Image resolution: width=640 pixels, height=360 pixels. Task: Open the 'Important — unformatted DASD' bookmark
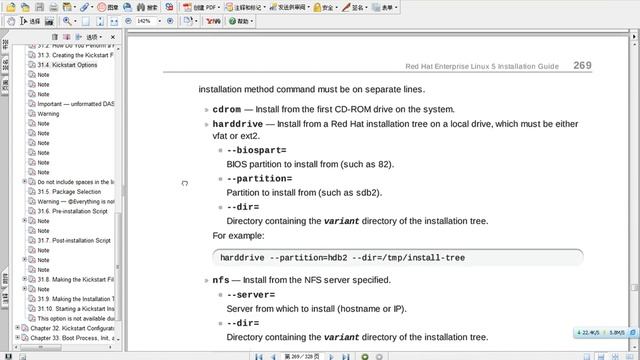(x=76, y=104)
